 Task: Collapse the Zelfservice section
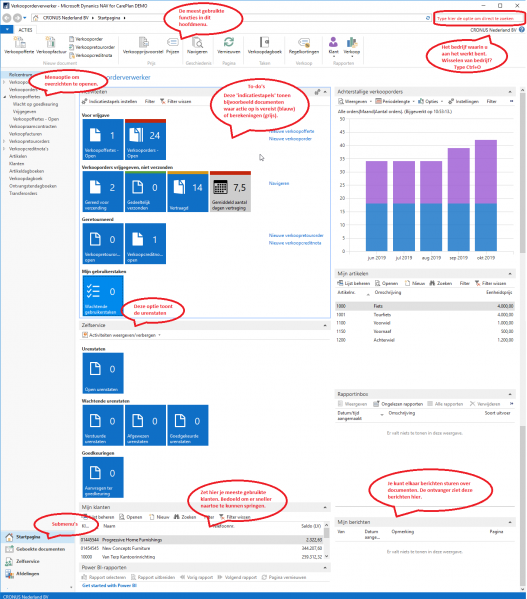click(x=325, y=325)
